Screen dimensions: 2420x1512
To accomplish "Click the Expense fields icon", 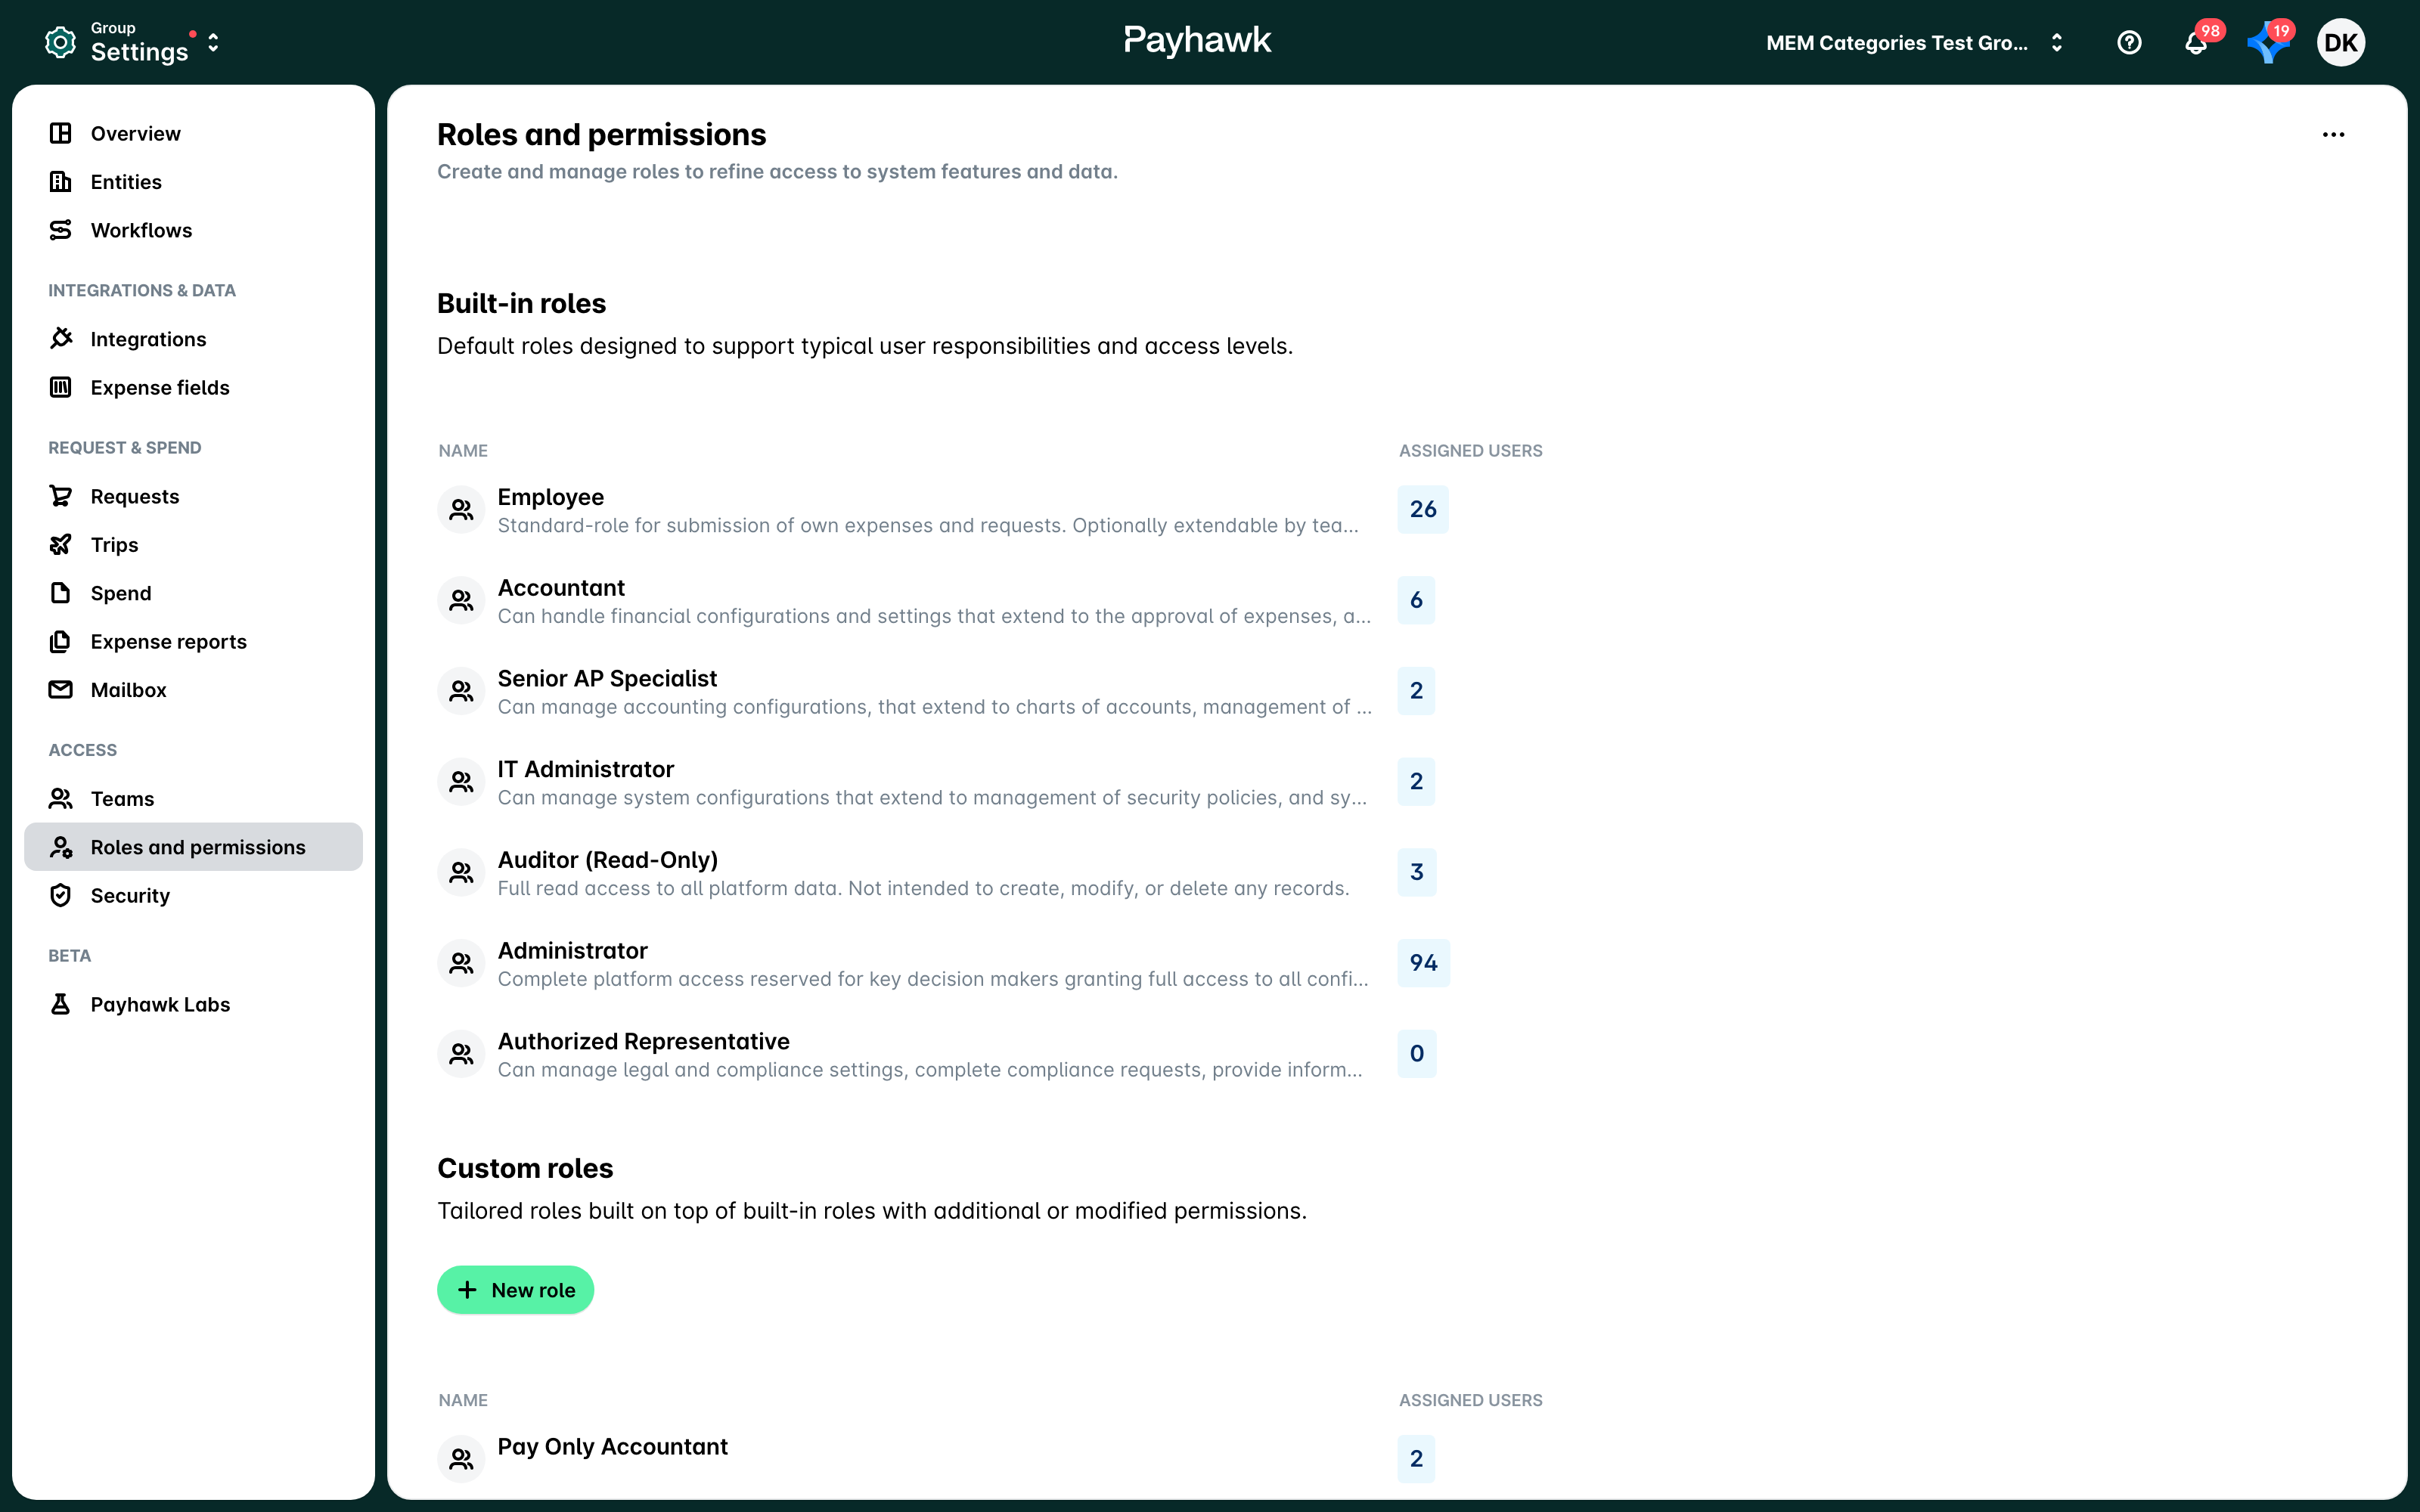I will pos(61,387).
